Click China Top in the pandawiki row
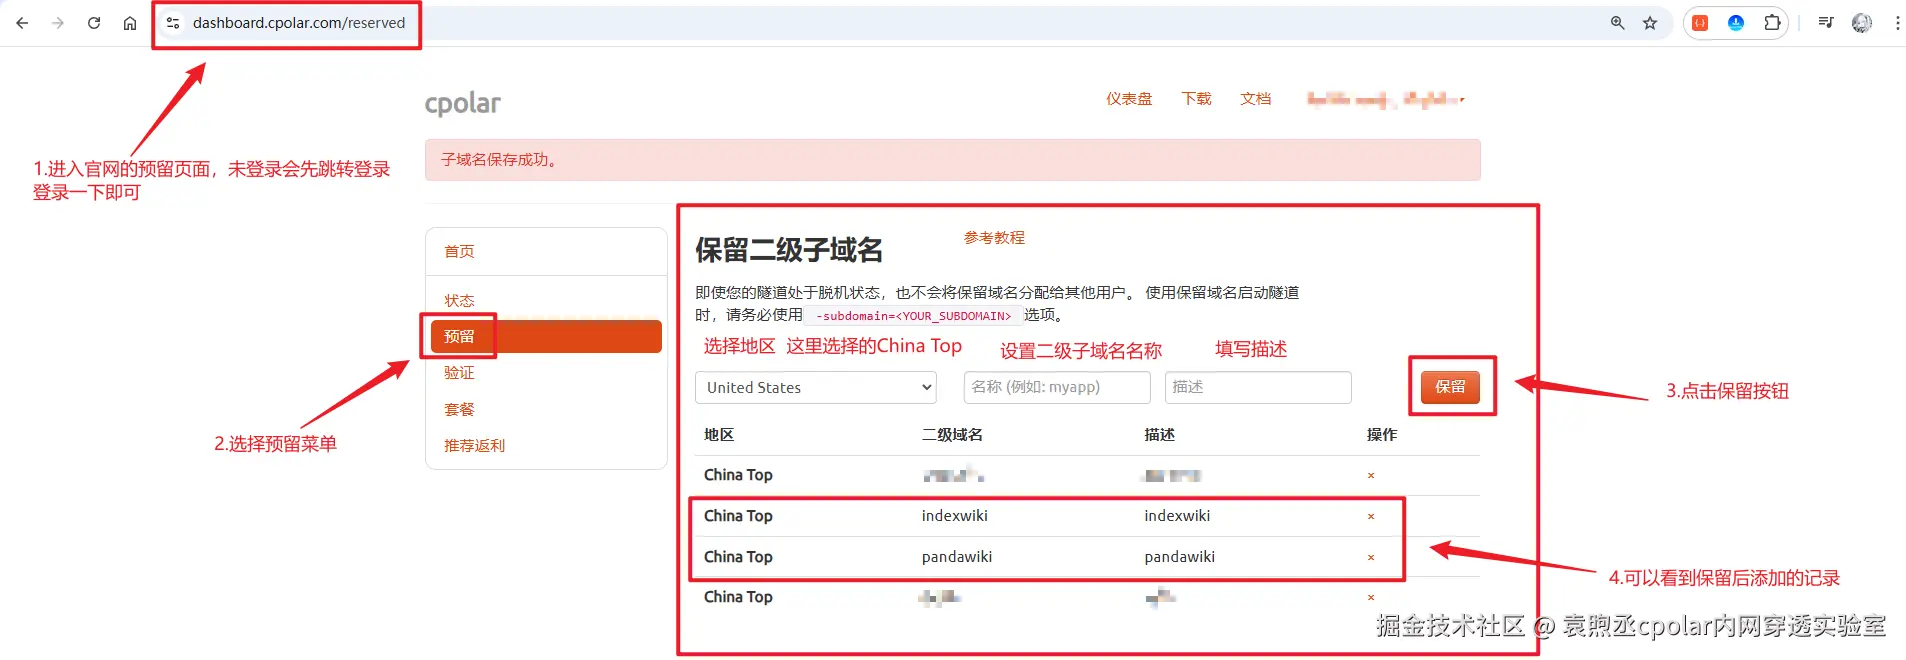This screenshot has height=660, width=1906. (738, 557)
